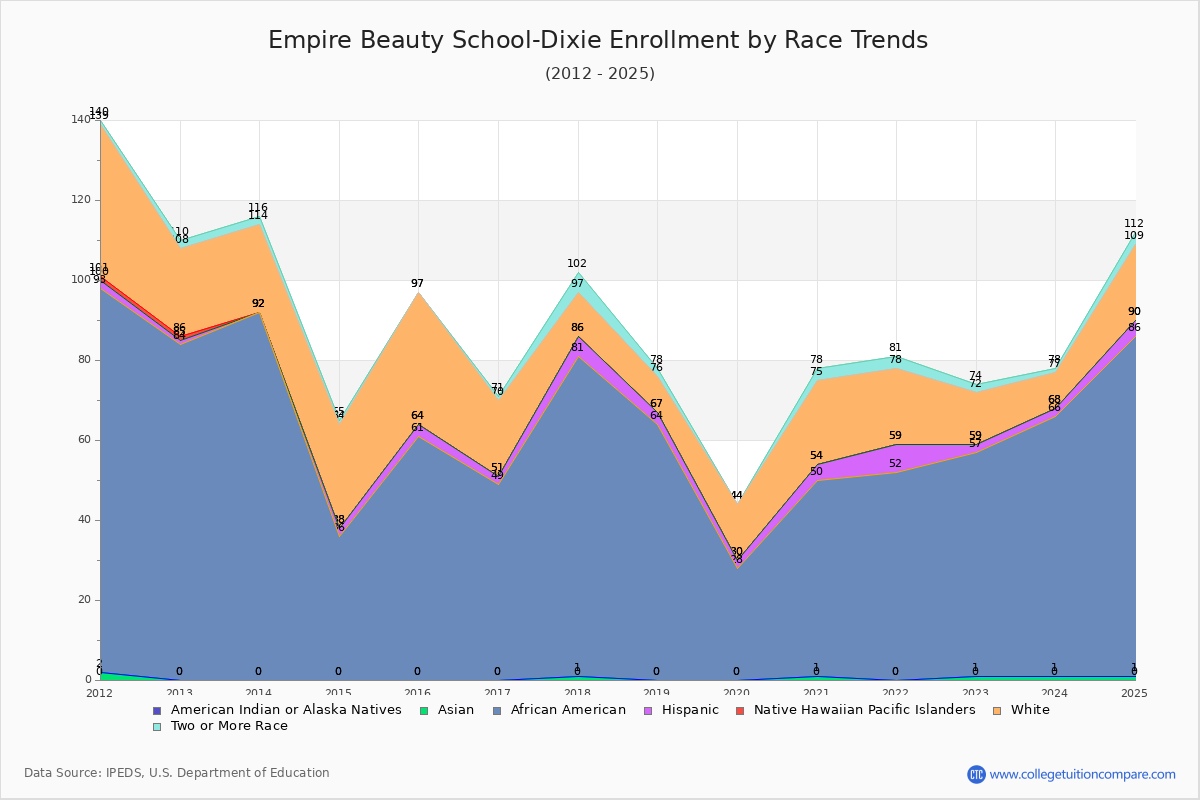This screenshot has width=1200, height=800.
Task: Toggle the Two or More Race legend entry
Action: pyautogui.click(x=220, y=726)
